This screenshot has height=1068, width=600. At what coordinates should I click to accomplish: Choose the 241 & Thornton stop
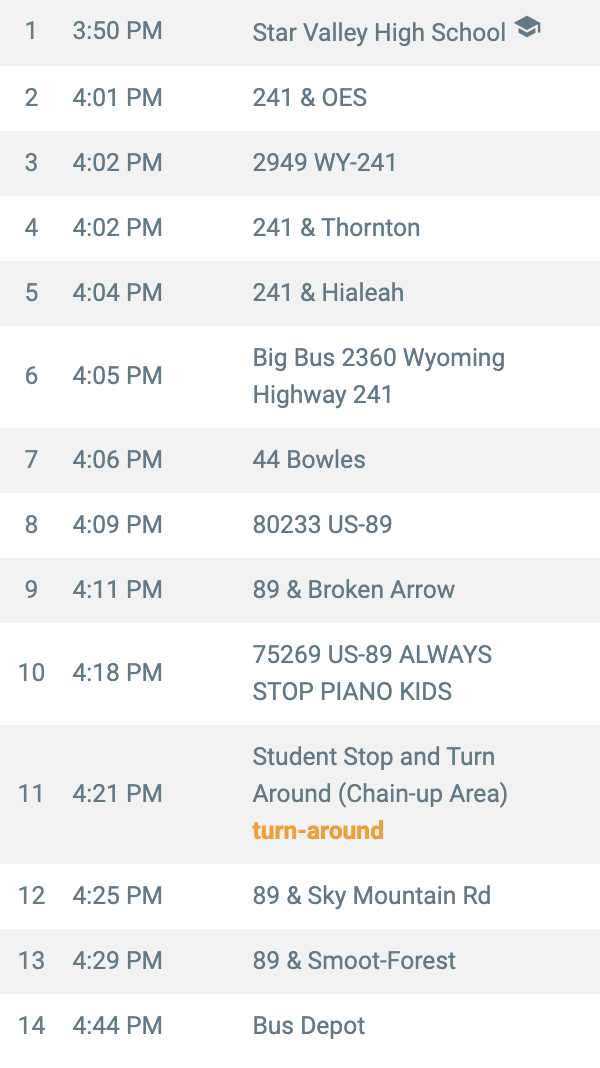pos(336,228)
